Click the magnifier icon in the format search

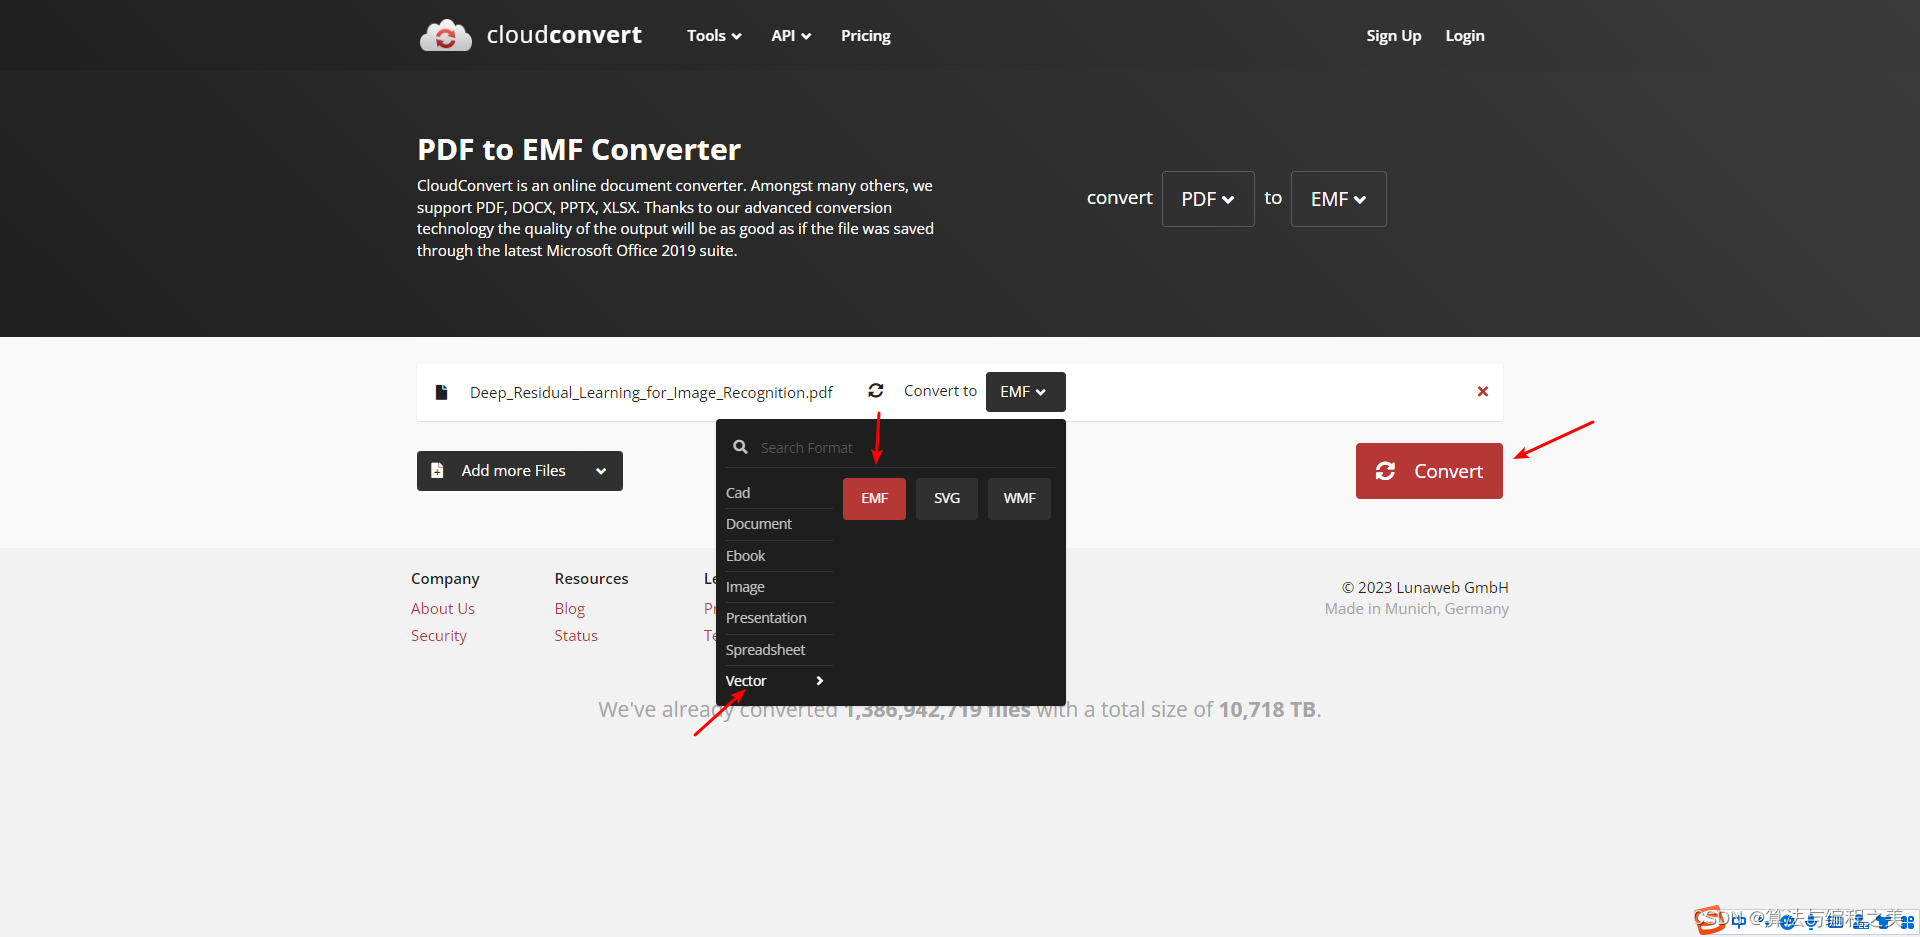pos(741,447)
